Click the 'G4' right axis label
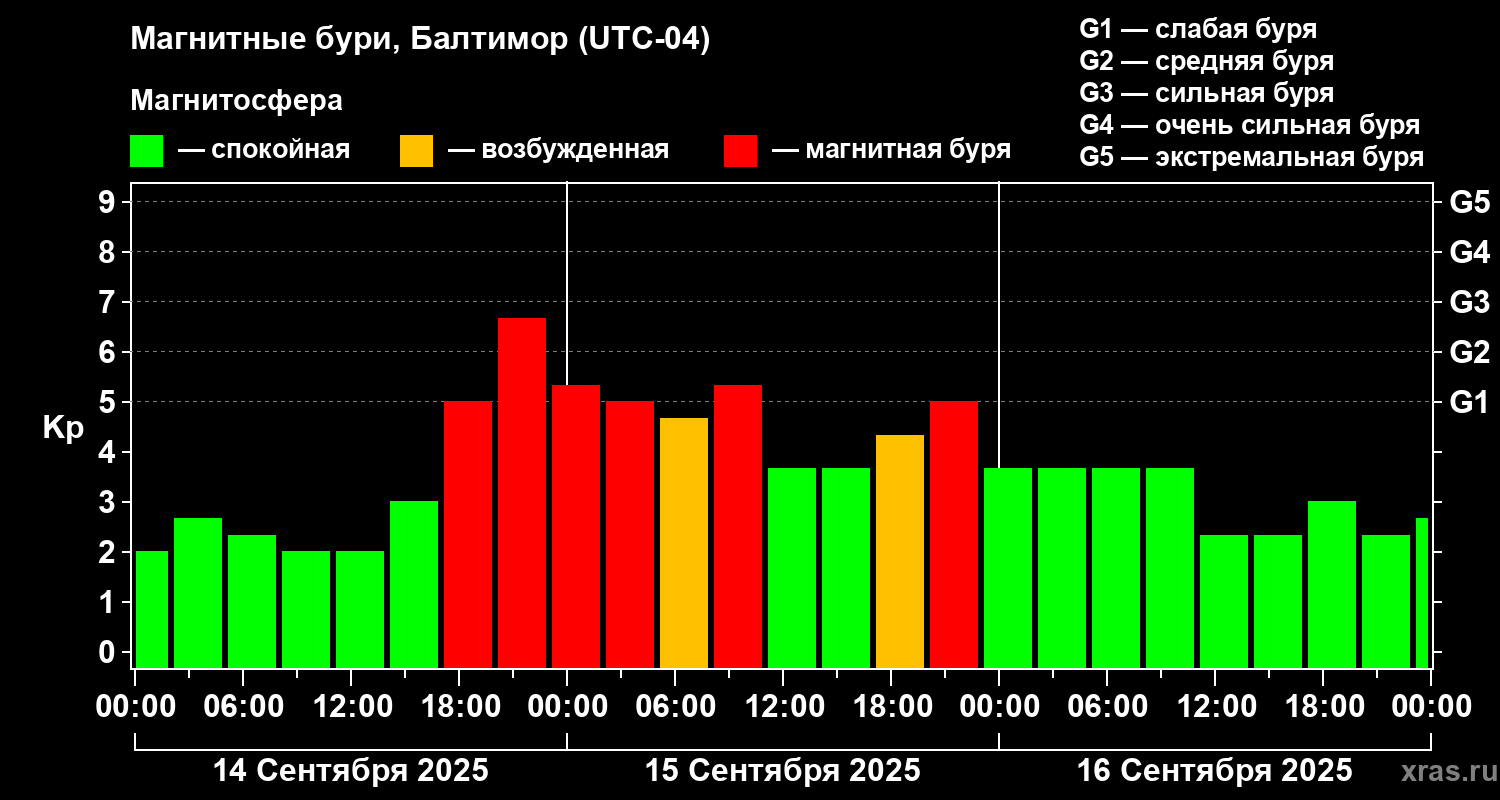Viewport: 1500px width, 800px height. [1469, 252]
